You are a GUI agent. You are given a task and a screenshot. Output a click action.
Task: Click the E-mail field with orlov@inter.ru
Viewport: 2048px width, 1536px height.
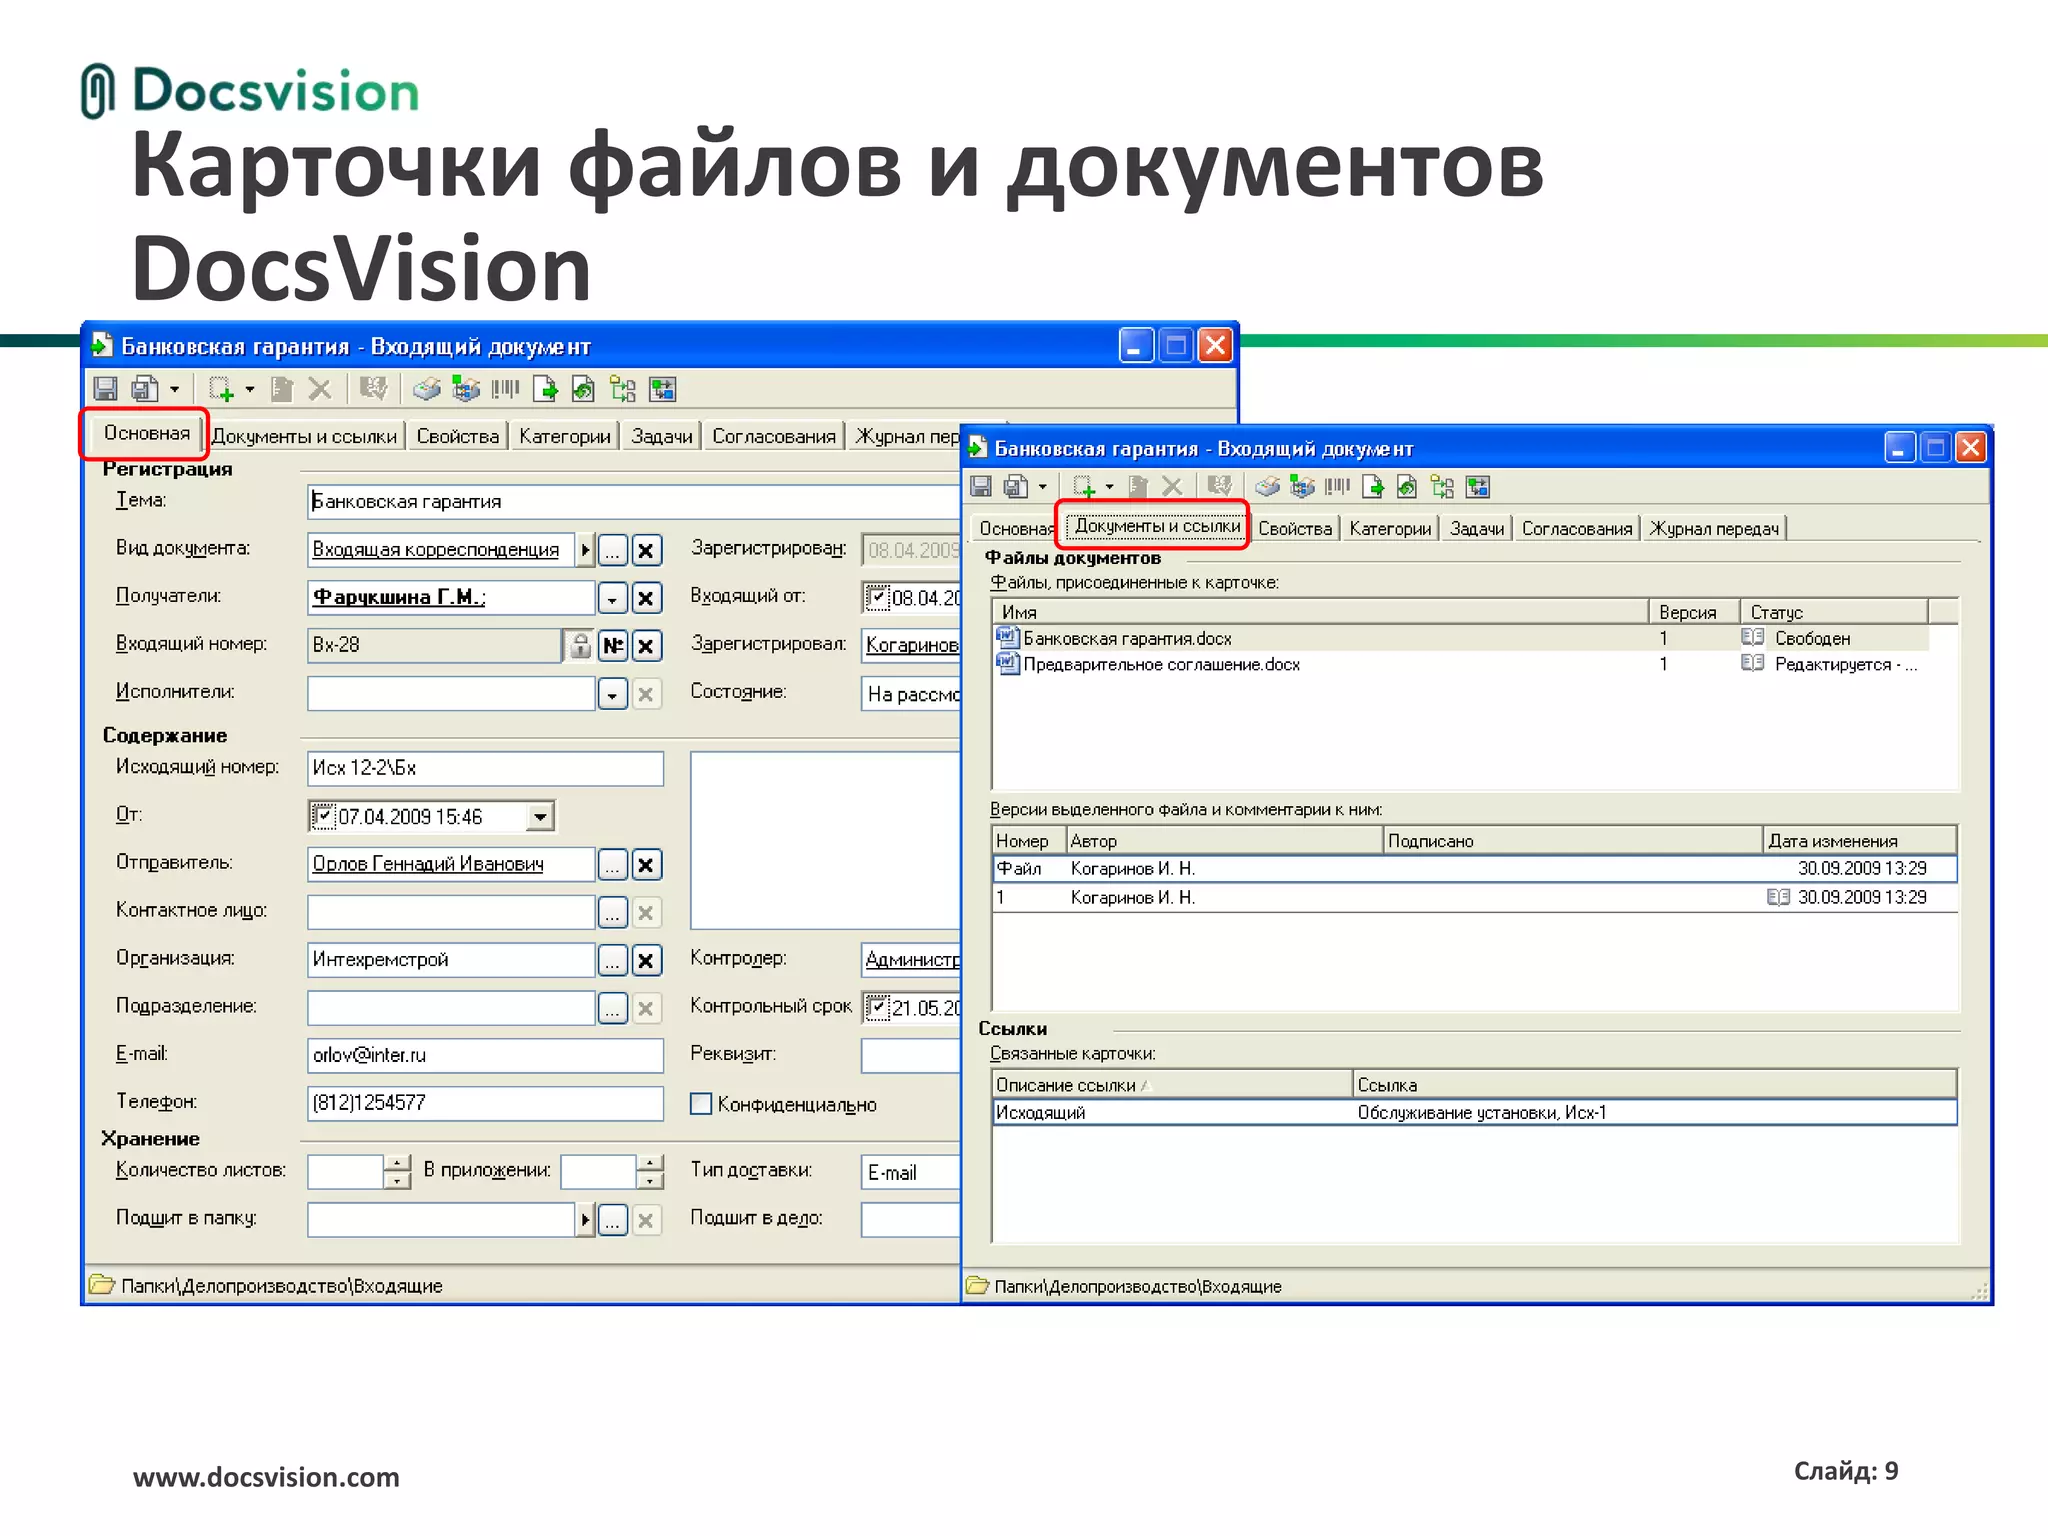tap(485, 1055)
